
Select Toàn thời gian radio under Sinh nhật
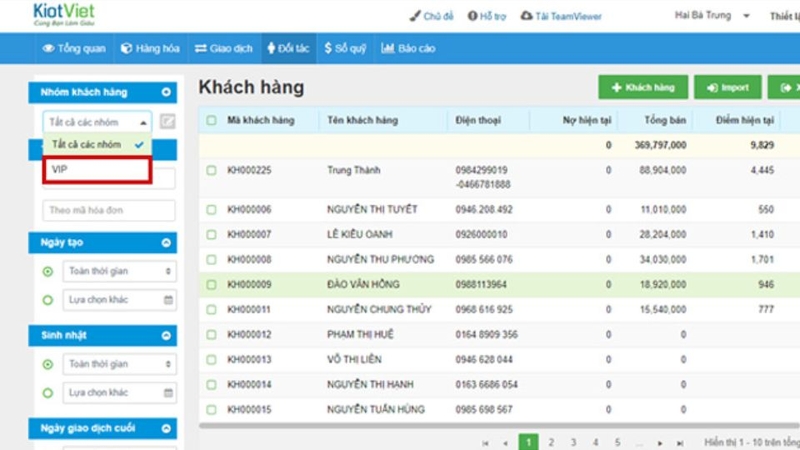48,364
